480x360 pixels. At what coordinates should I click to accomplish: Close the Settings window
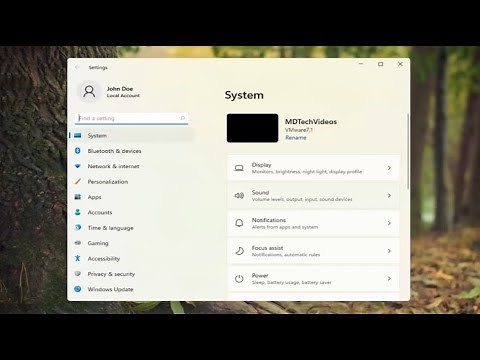coord(400,64)
